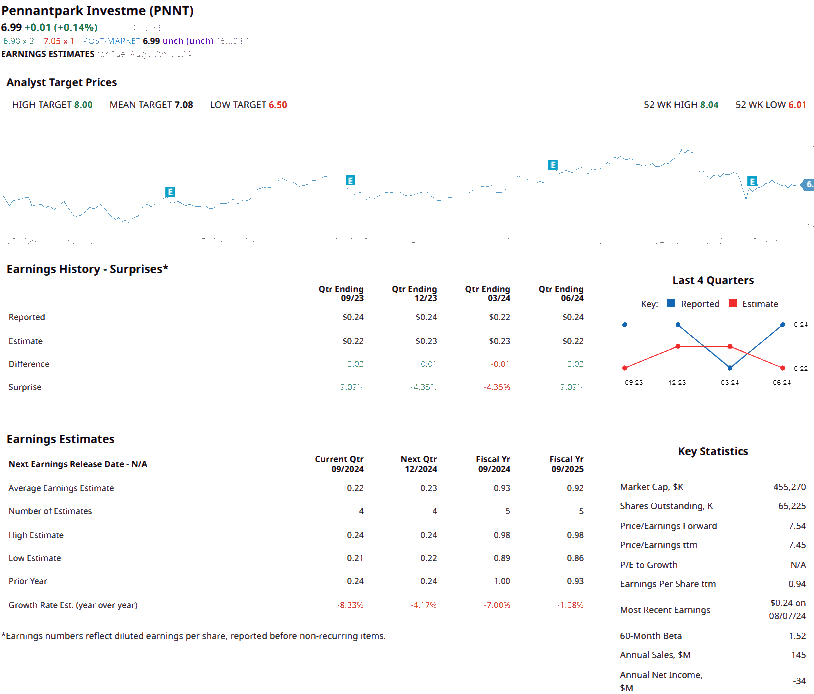814x694 pixels.
Task: Click the second earnings E marker from the left
Action: pyautogui.click(x=350, y=180)
